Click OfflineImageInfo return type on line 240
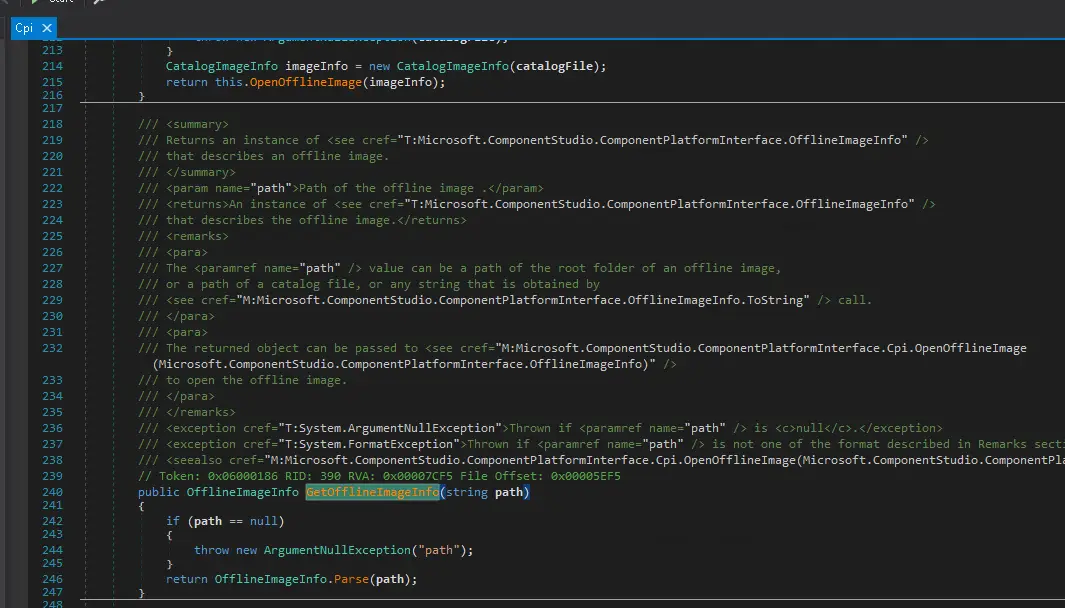This screenshot has width=1065, height=608. 242,492
